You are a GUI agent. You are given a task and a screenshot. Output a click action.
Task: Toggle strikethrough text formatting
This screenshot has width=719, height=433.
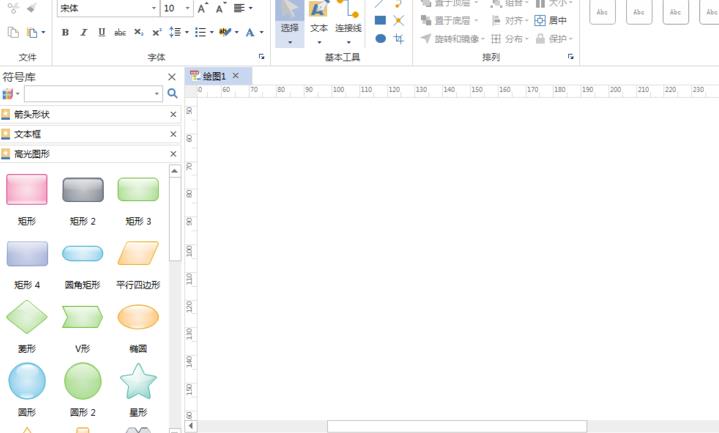(120, 33)
